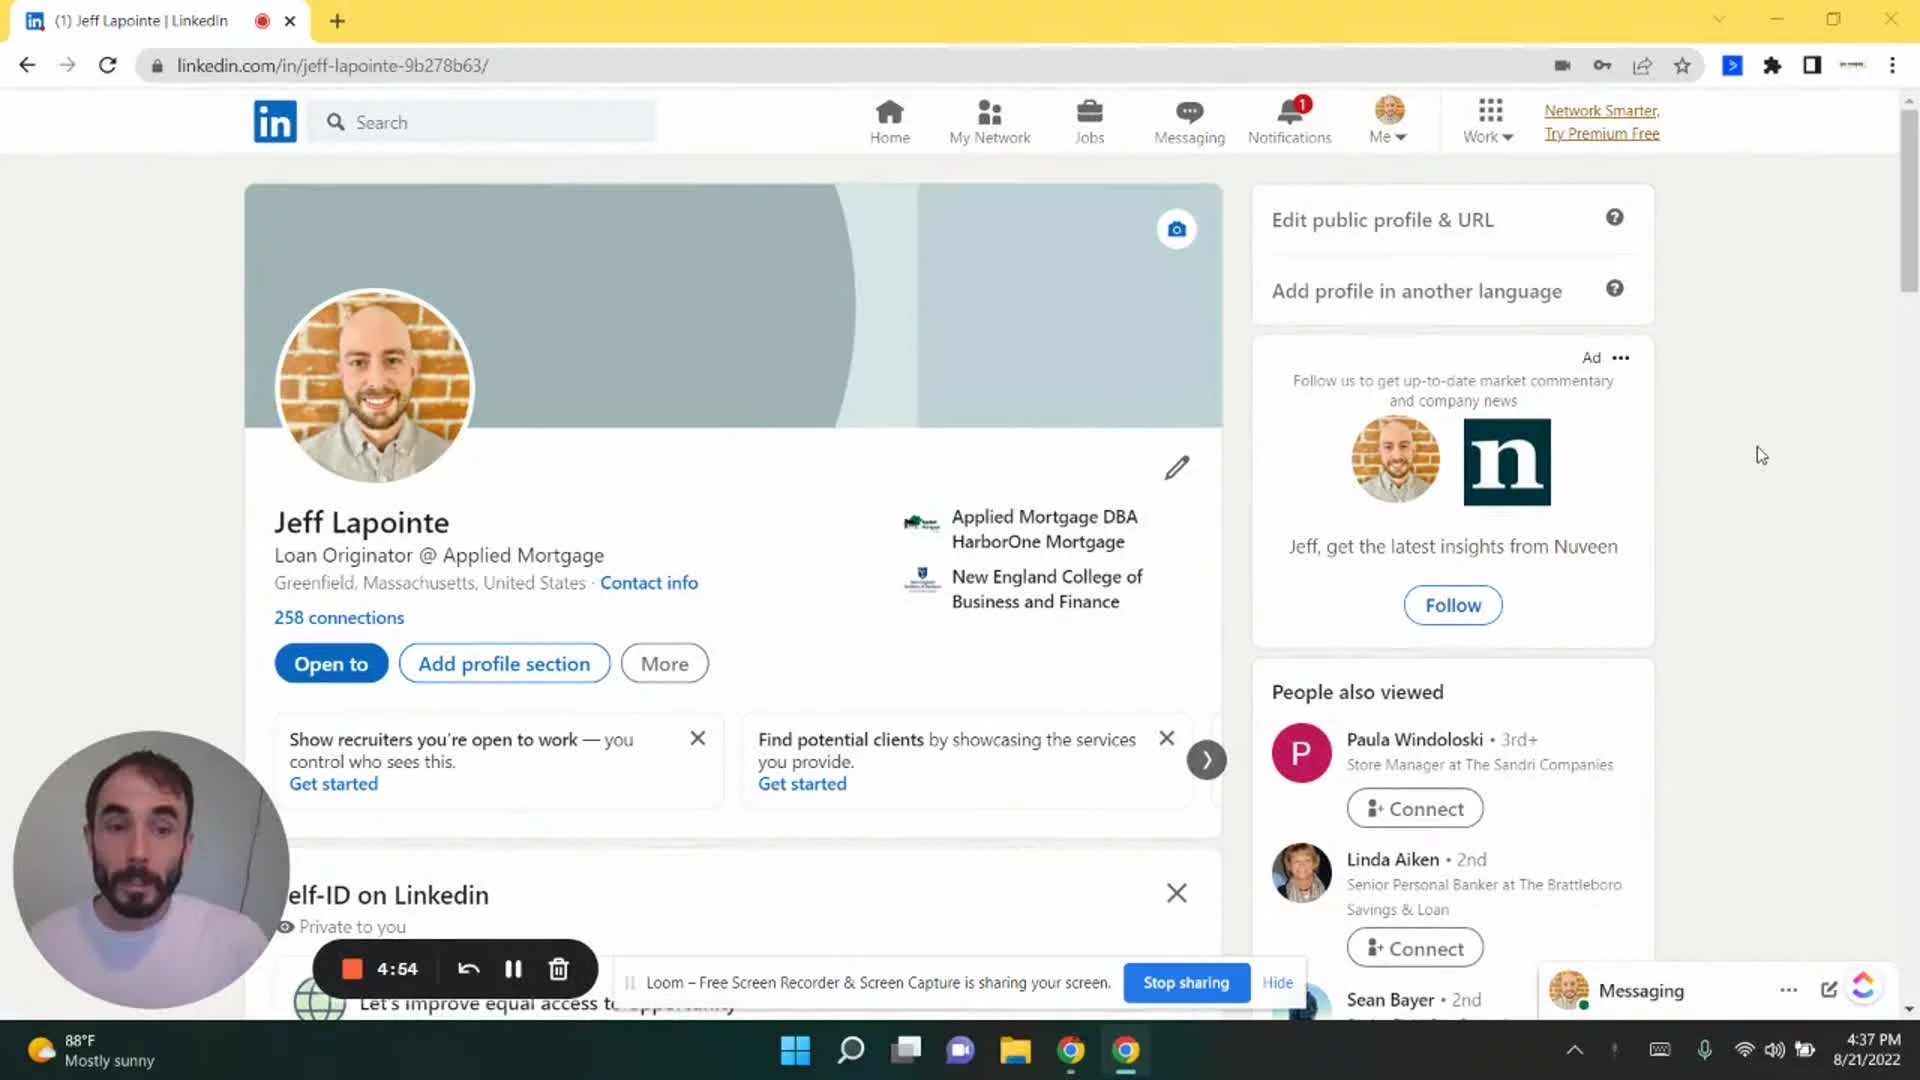This screenshot has height=1080, width=1920.
Task: Click Stop sharing button
Action: pos(1186,983)
